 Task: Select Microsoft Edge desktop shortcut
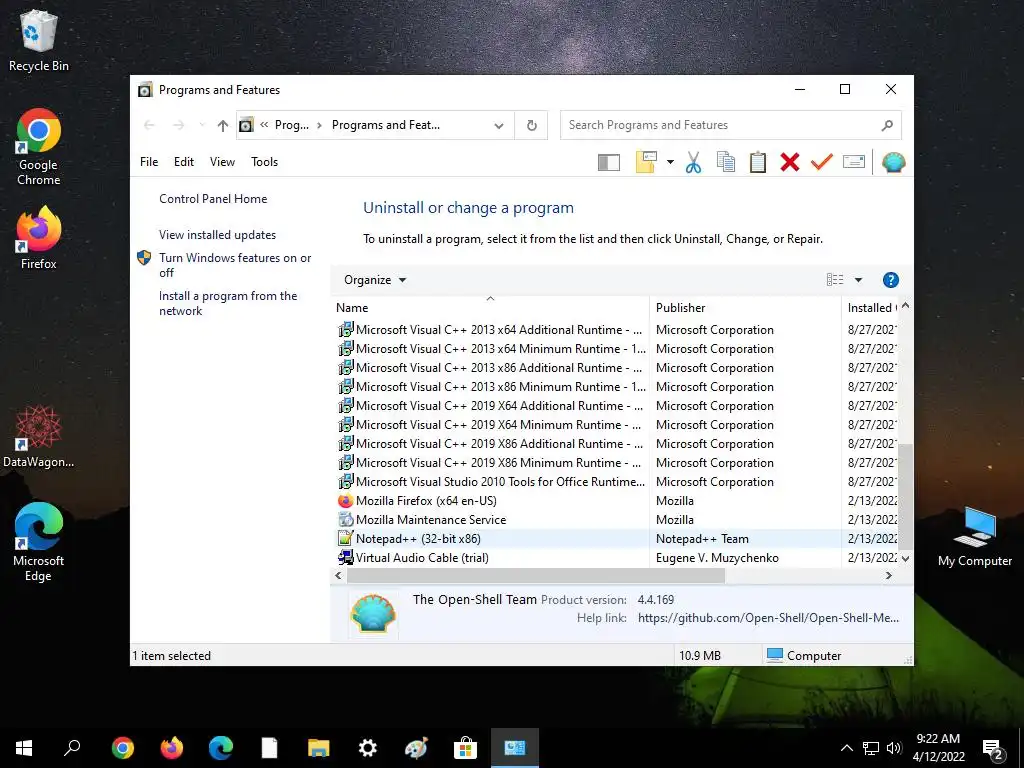pyautogui.click(x=39, y=542)
